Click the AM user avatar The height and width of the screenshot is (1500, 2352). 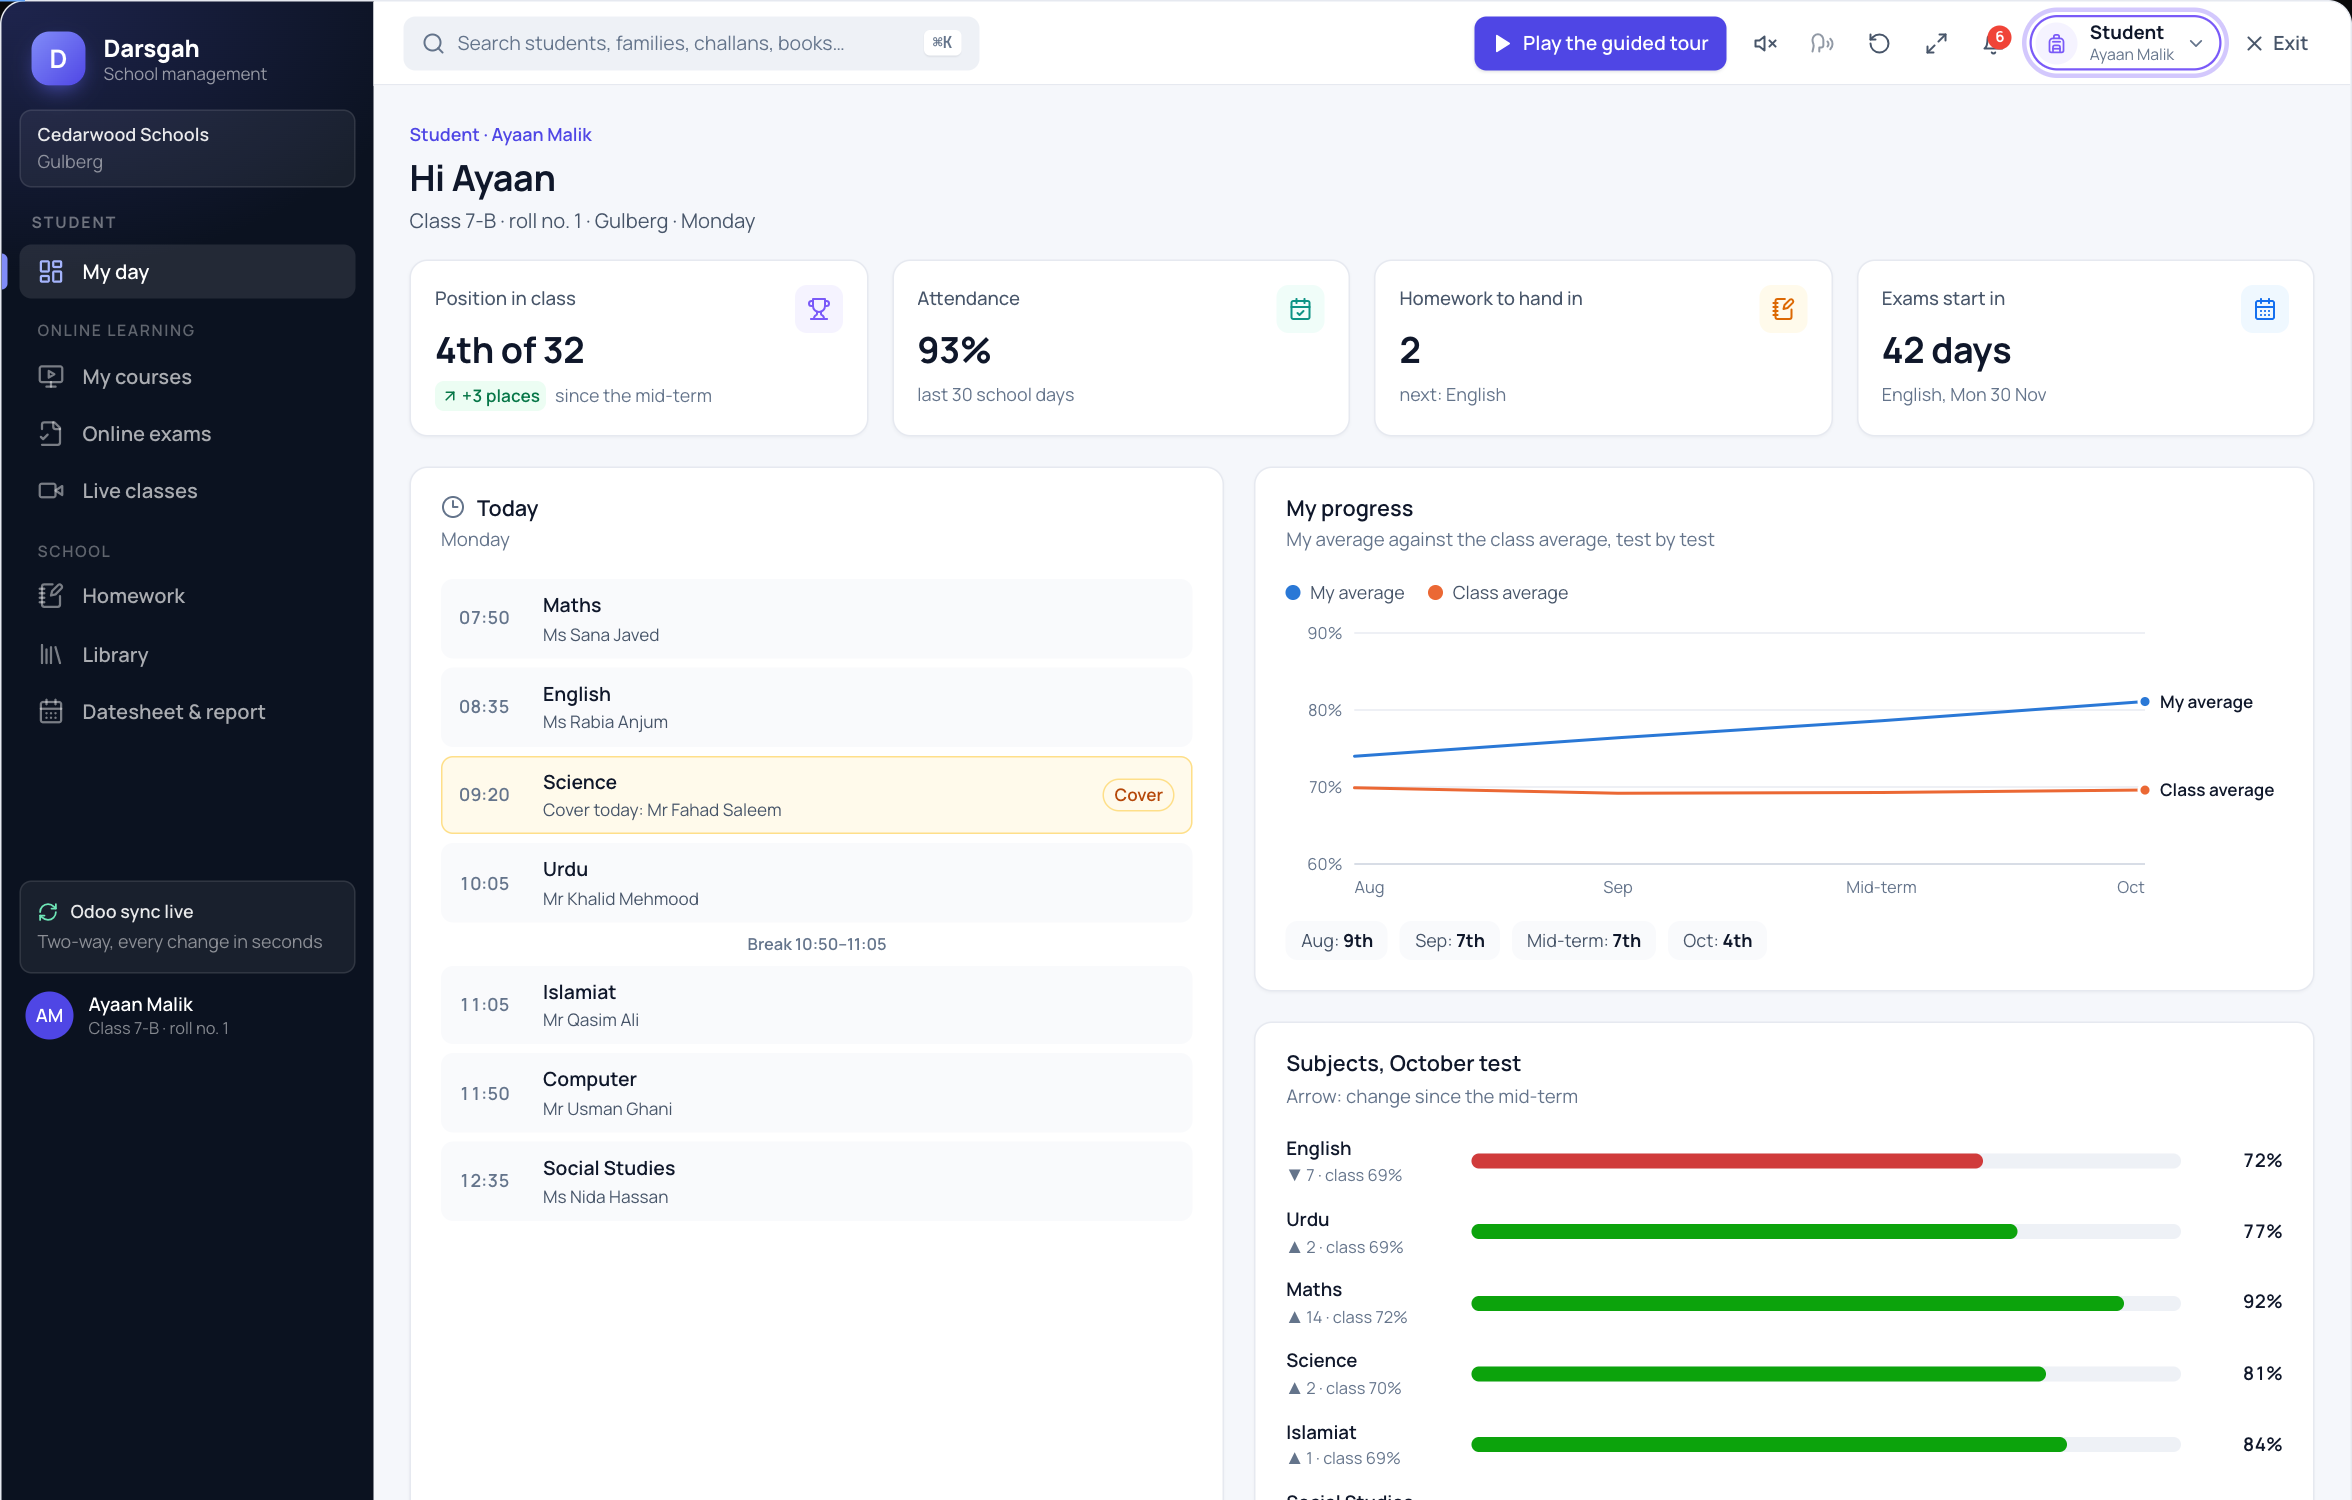point(49,1016)
